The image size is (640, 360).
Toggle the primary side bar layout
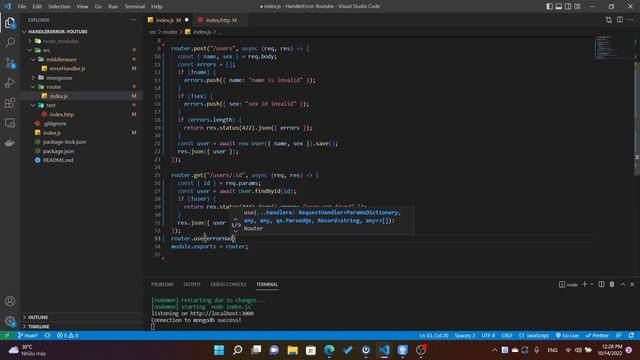point(549,6)
